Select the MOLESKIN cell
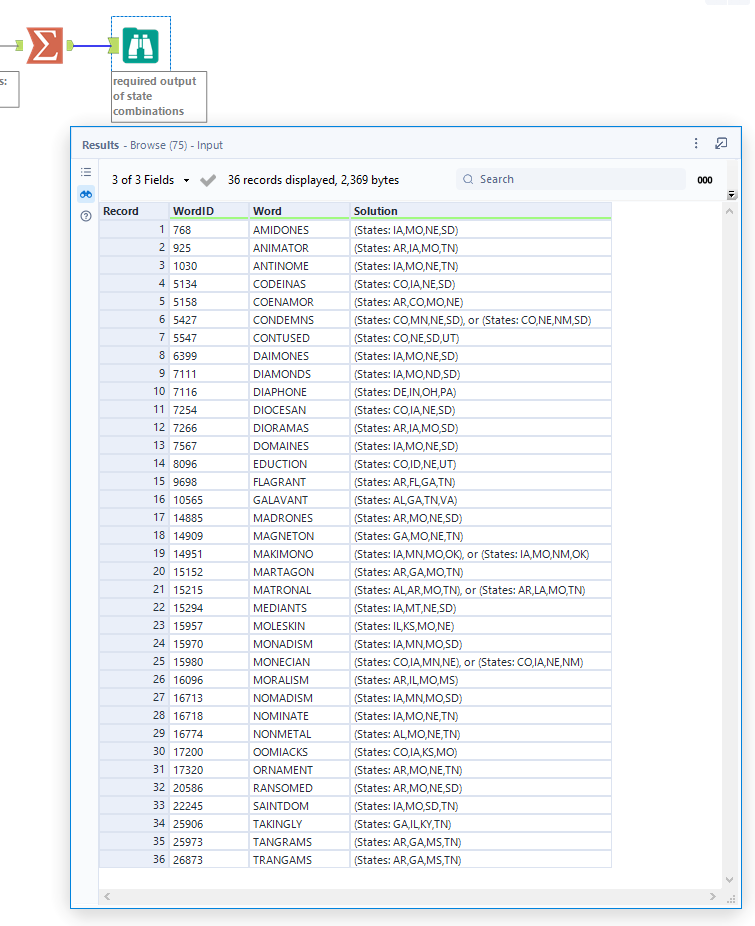 pos(299,626)
